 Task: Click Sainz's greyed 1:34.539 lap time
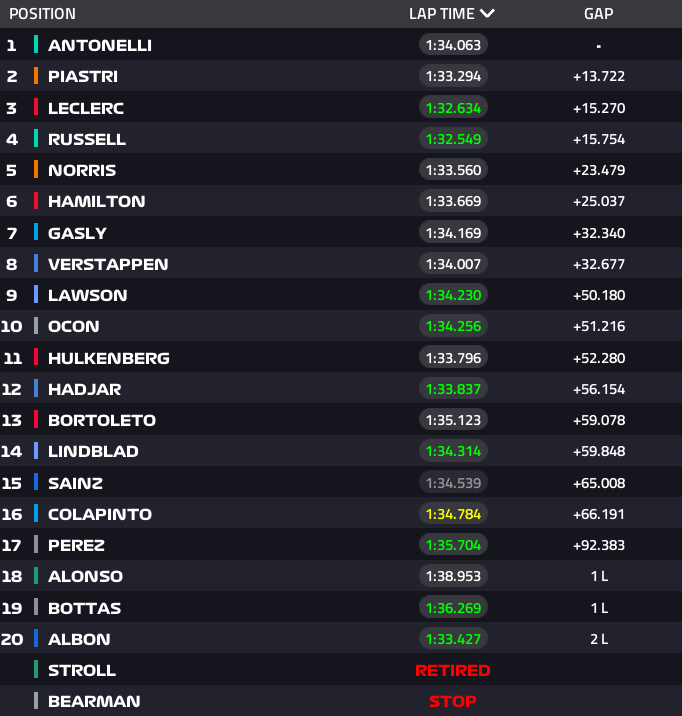pyautogui.click(x=453, y=483)
